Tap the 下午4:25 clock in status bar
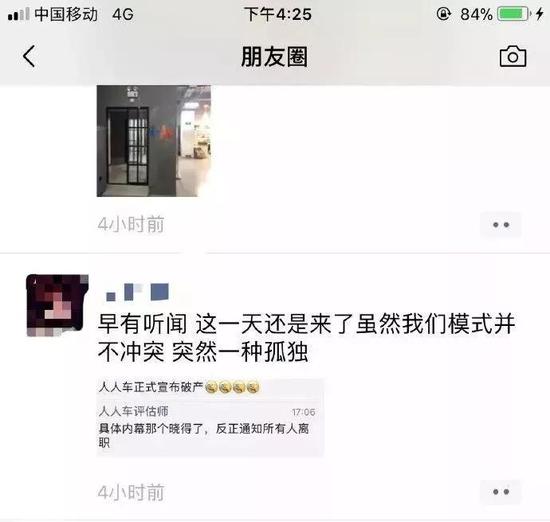 point(278,15)
